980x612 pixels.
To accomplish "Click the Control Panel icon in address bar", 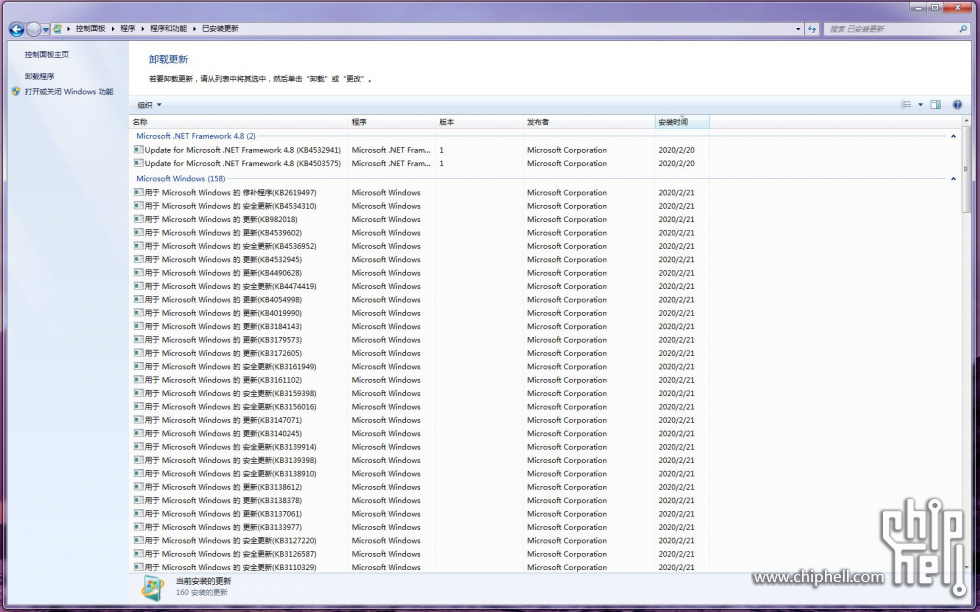I will [58, 28].
